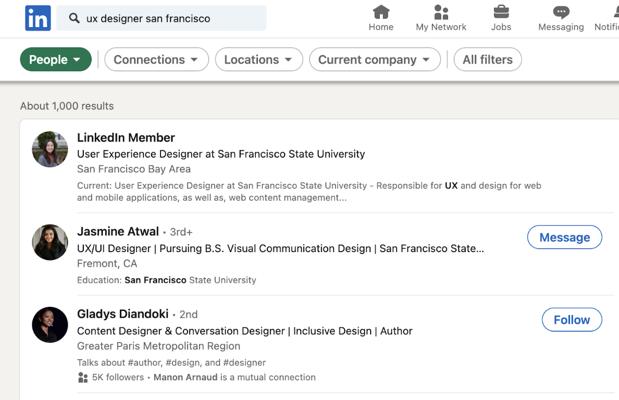This screenshot has width=619, height=400.
Task: Click 'Education: San Francisco State University' text
Action: click(x=167, y=280)
